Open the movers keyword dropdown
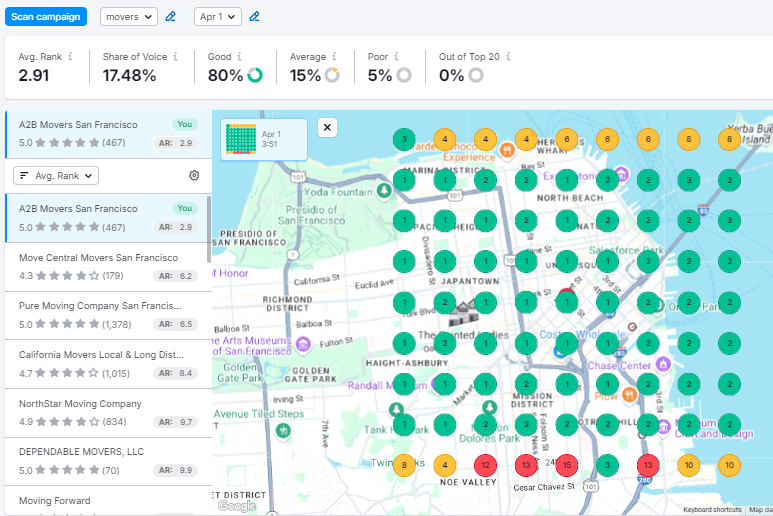Image resolution: width=773 pixels, height=516 pixels. tap(129, 17)
